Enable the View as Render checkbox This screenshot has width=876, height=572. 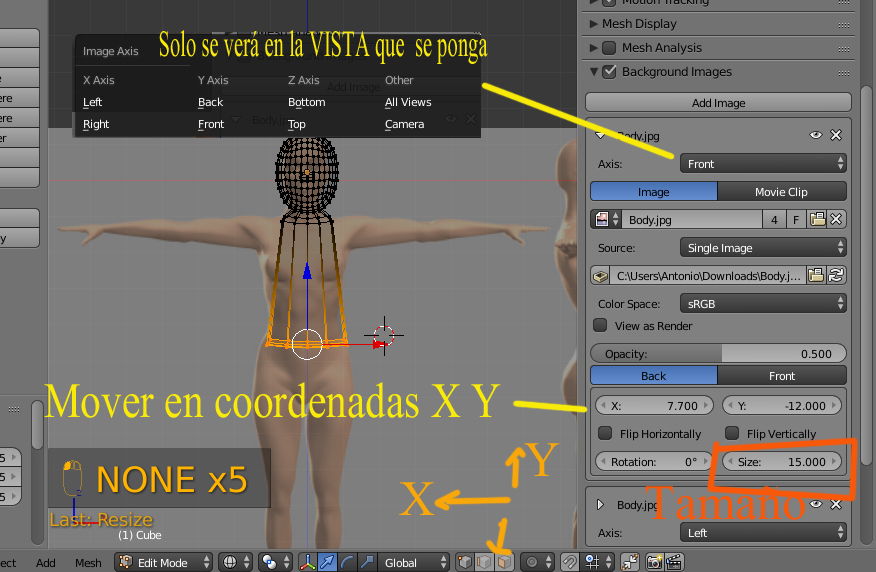point(600,325)
